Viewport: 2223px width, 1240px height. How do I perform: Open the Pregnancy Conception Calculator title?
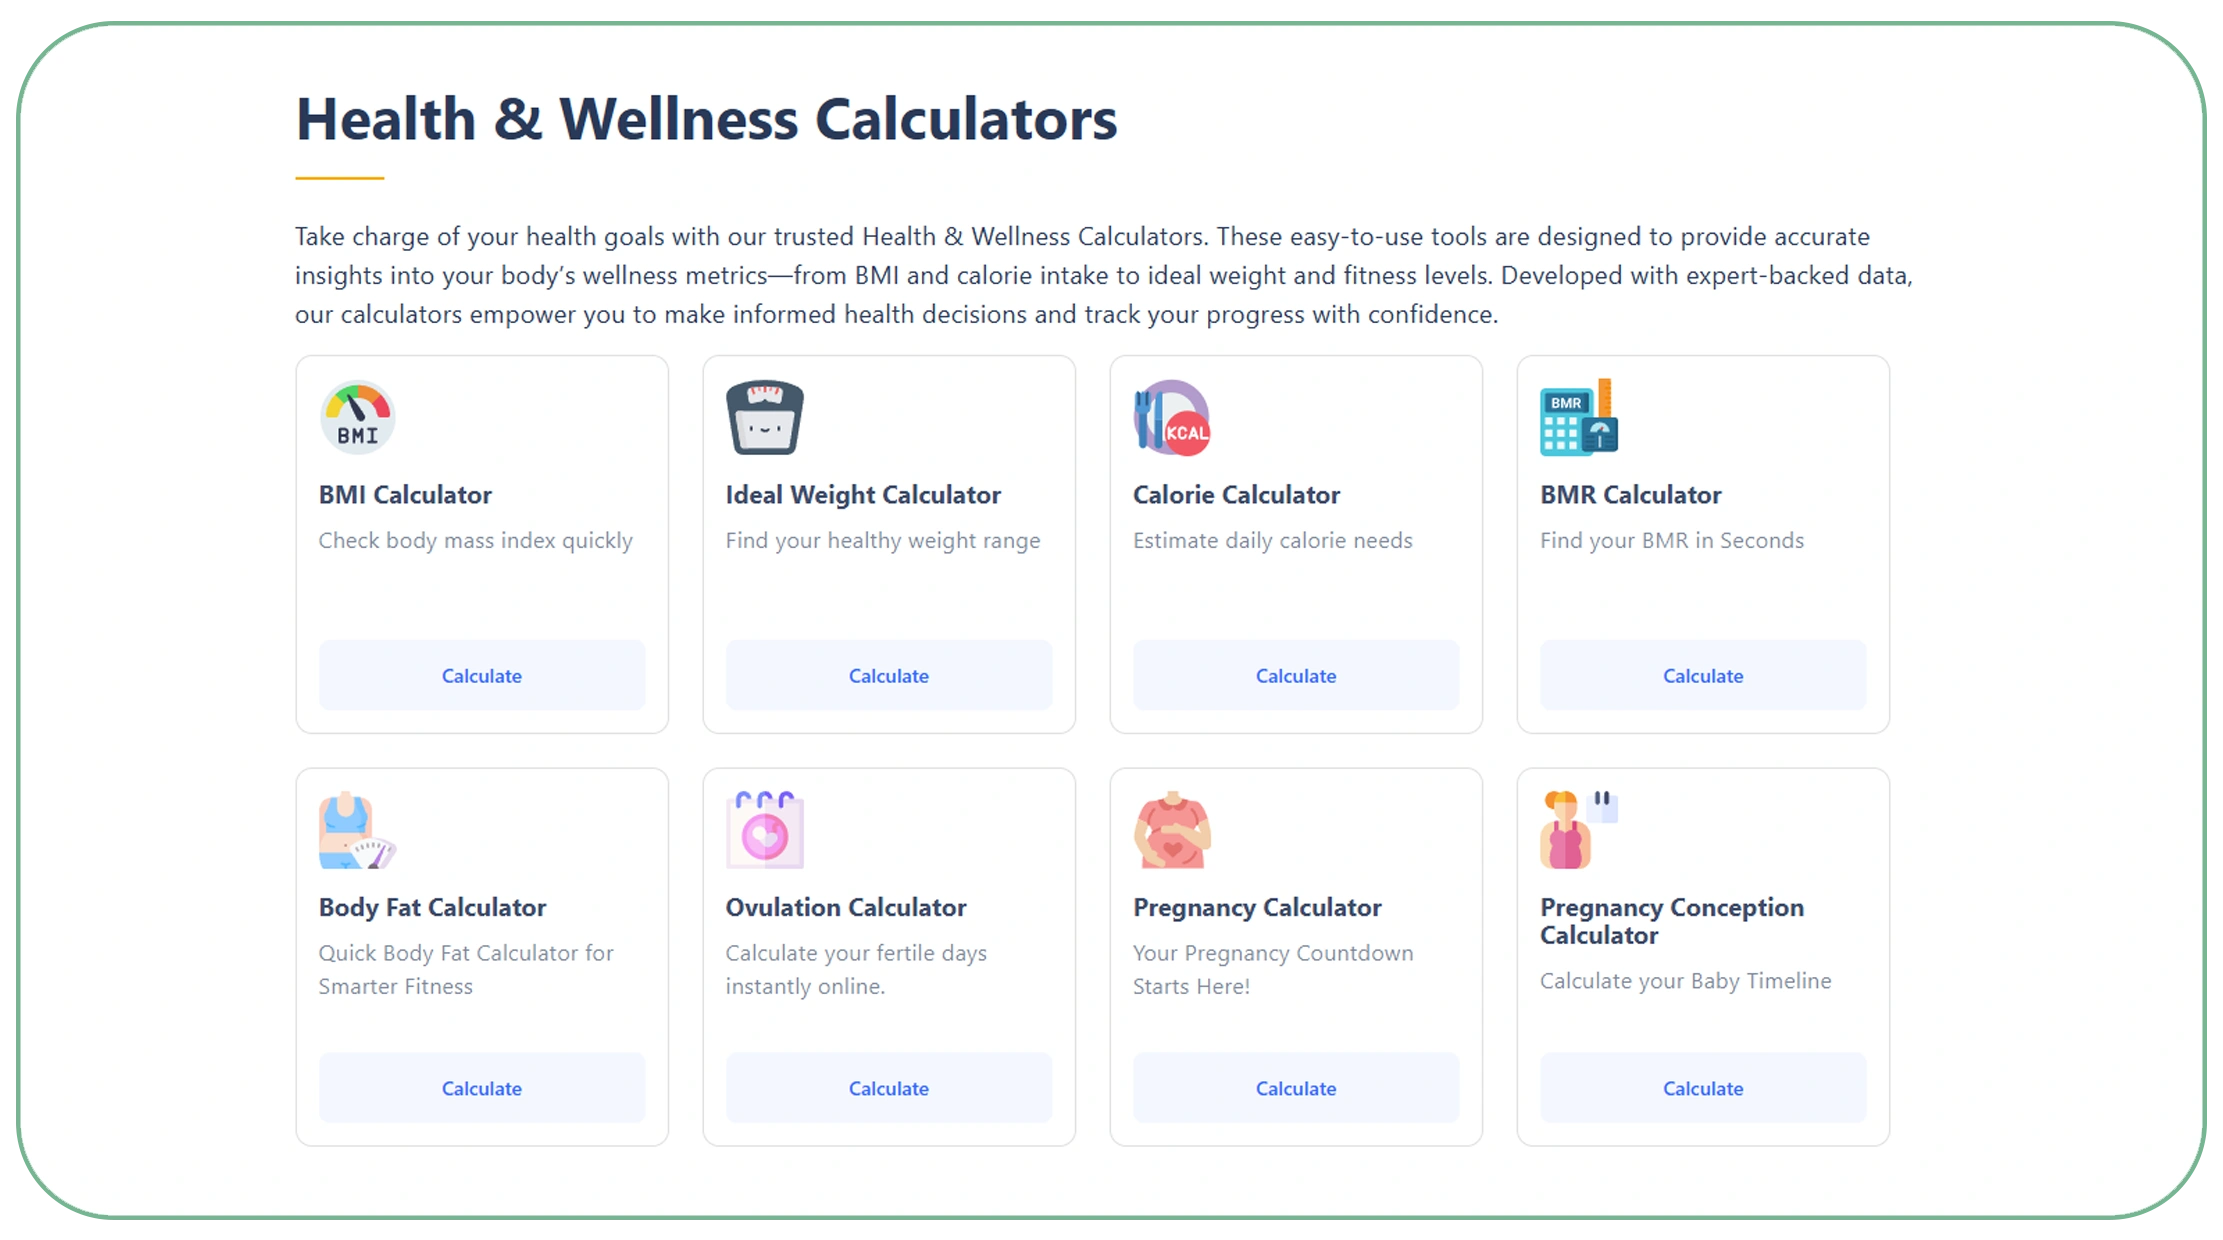(x=1672, y=921)
